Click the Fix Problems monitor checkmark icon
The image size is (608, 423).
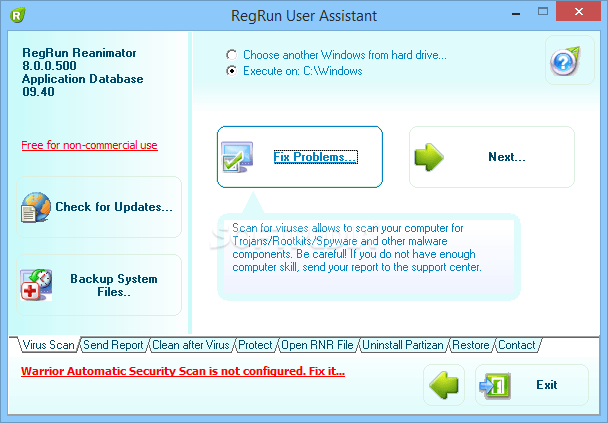240,157
